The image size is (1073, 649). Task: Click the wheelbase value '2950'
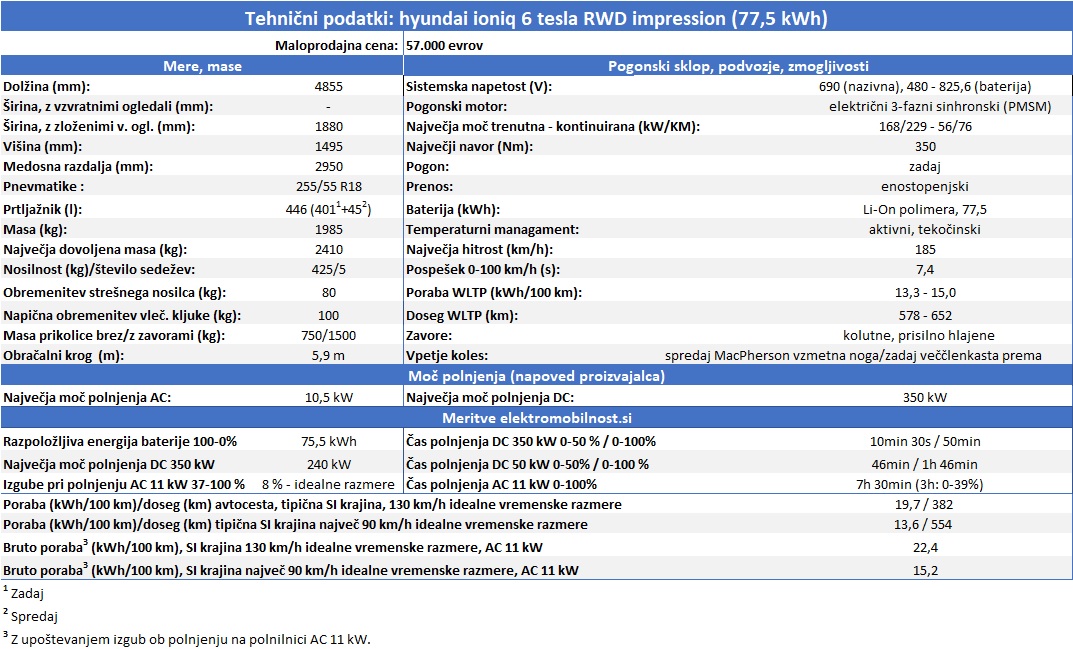328,166
